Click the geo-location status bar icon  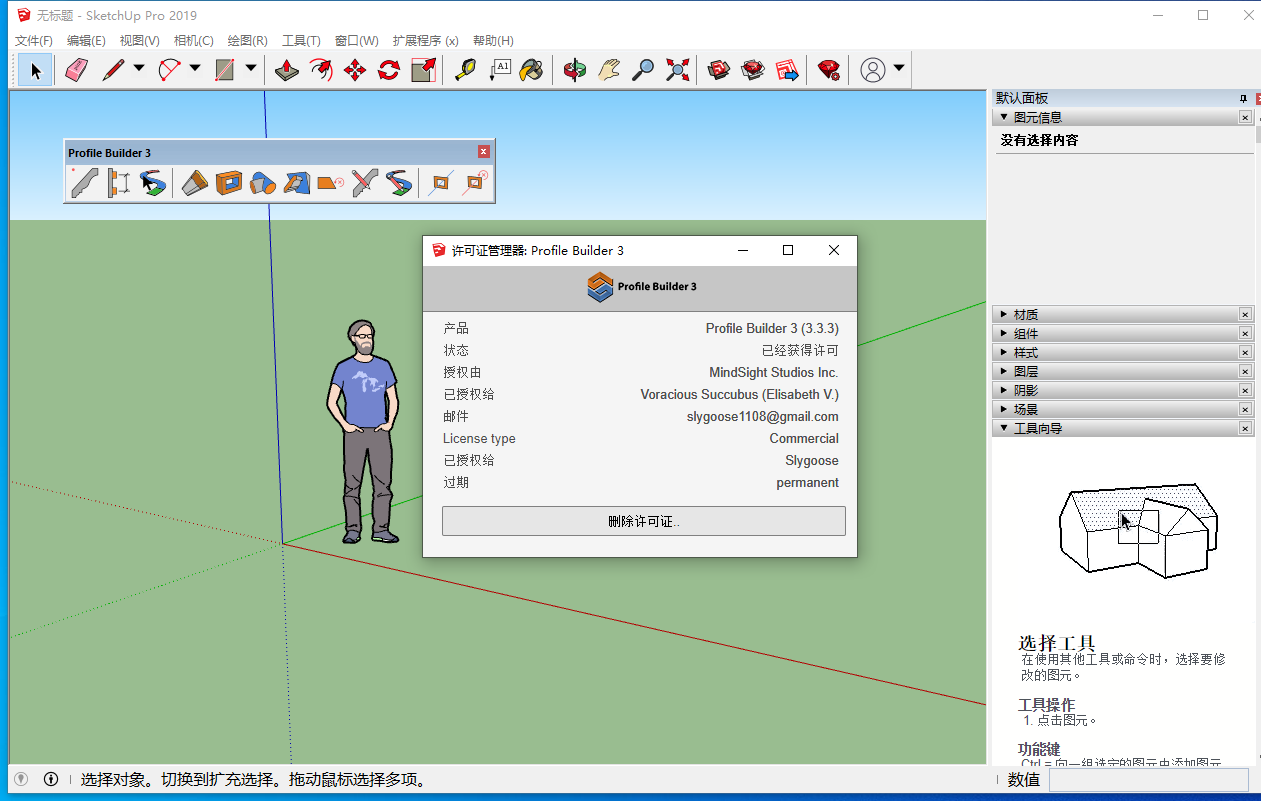click(x=21, y=779)
